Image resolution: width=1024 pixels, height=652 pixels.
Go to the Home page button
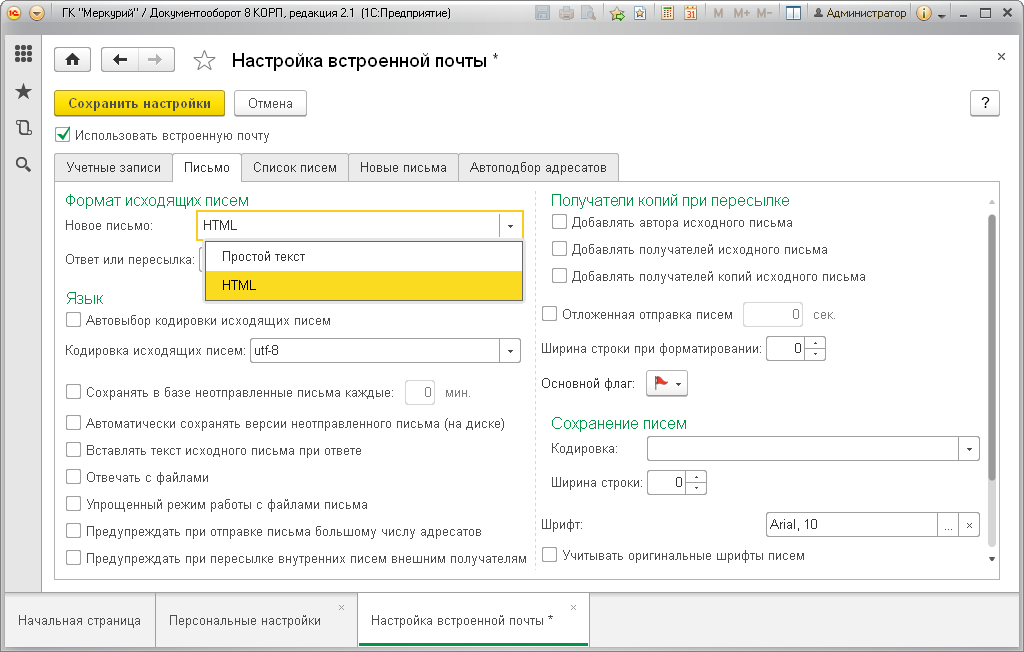(x=72, y=60)
